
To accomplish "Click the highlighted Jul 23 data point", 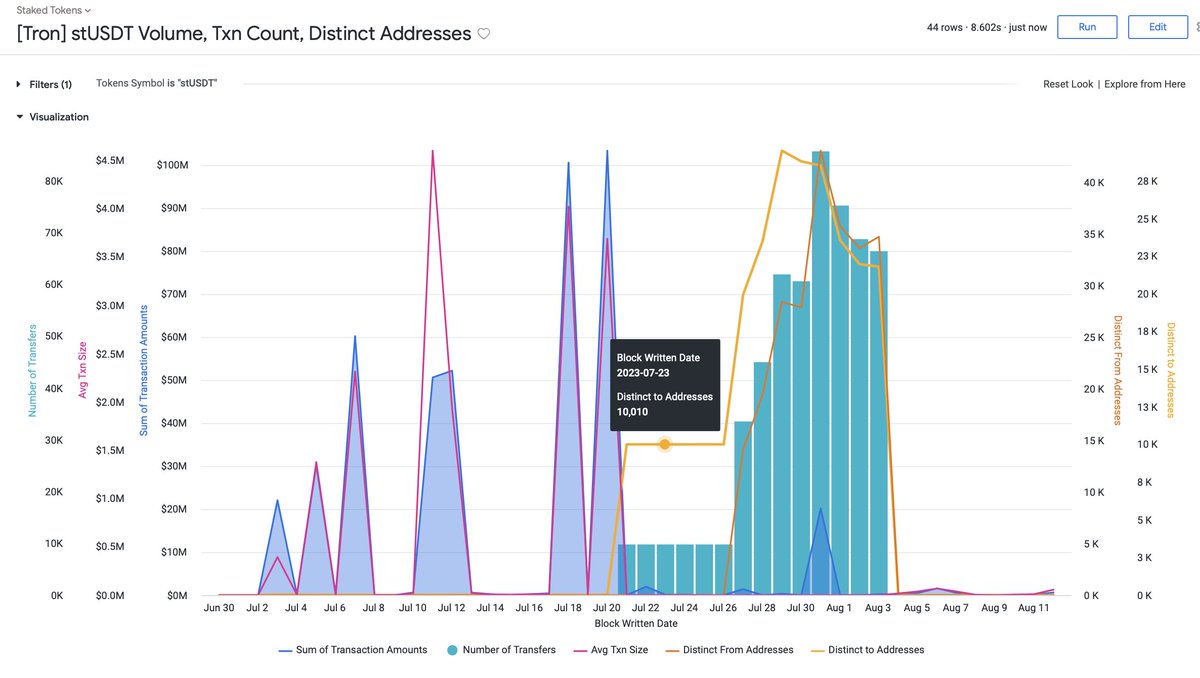I will (664, 444).
